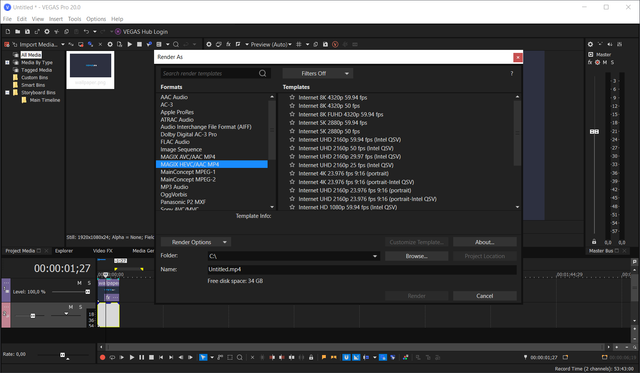Open the edit tool dropdown arrow in transport bar
Image resolution: width=640 pixels, height=373 pixels.
pos(211,357)
